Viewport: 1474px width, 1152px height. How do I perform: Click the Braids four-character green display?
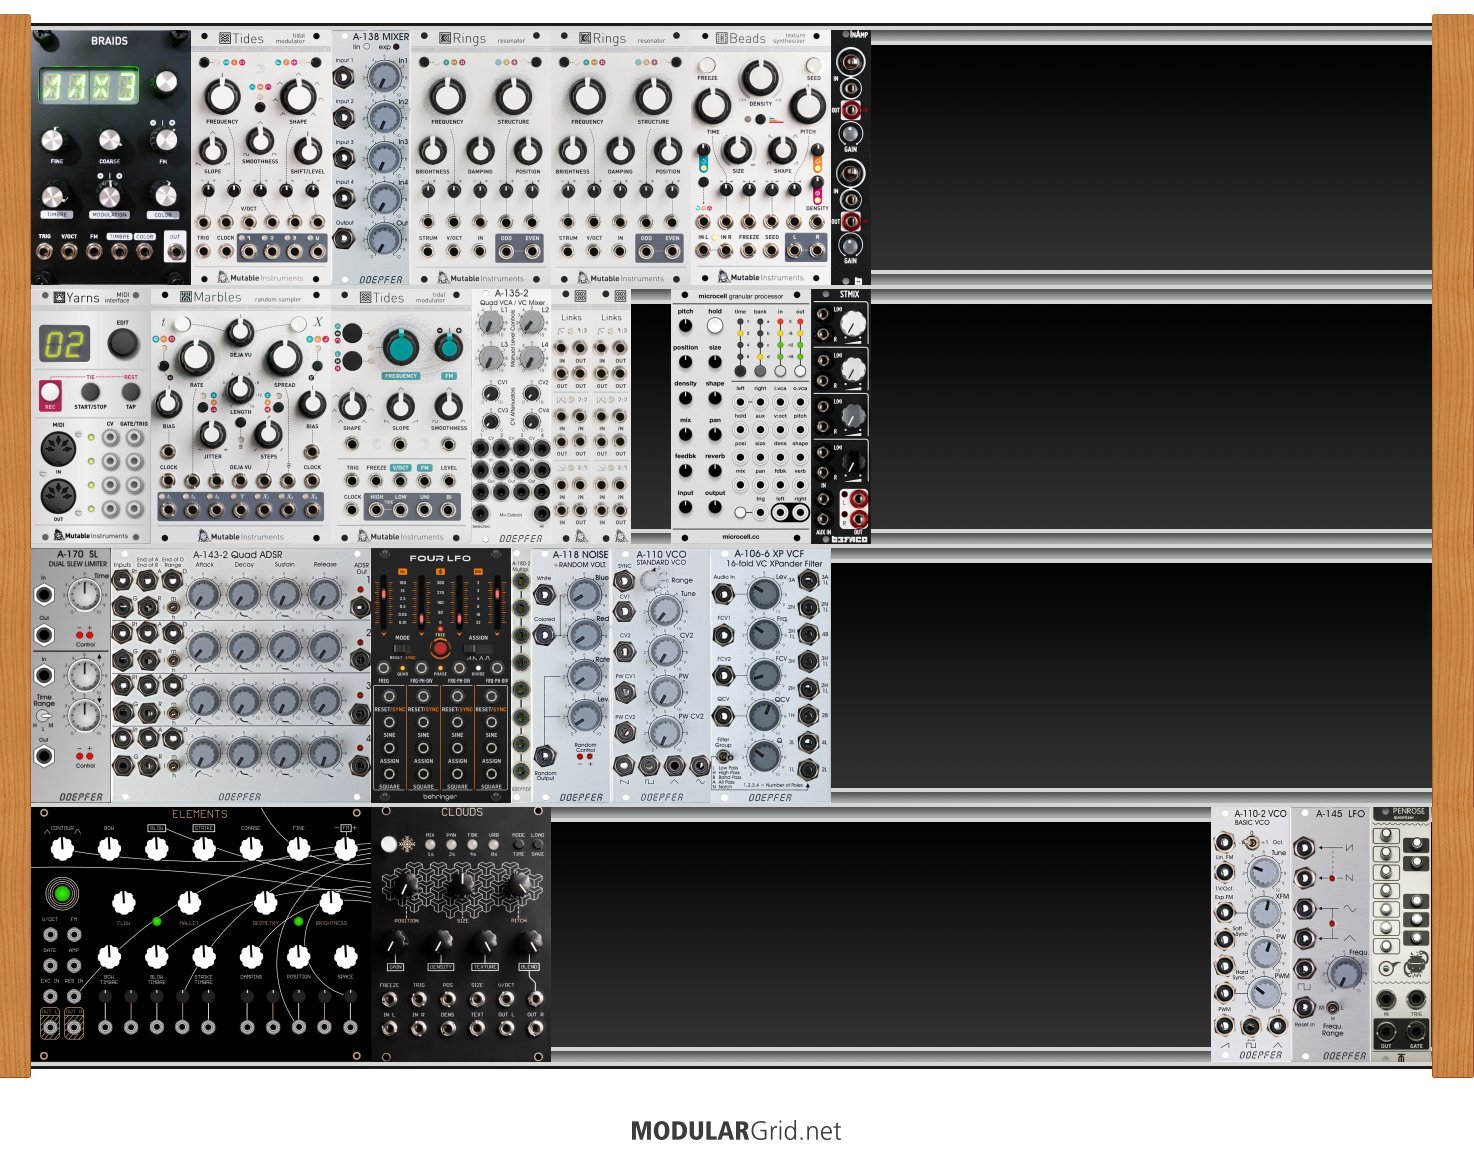pyautogui.click(x=88, y=86)
